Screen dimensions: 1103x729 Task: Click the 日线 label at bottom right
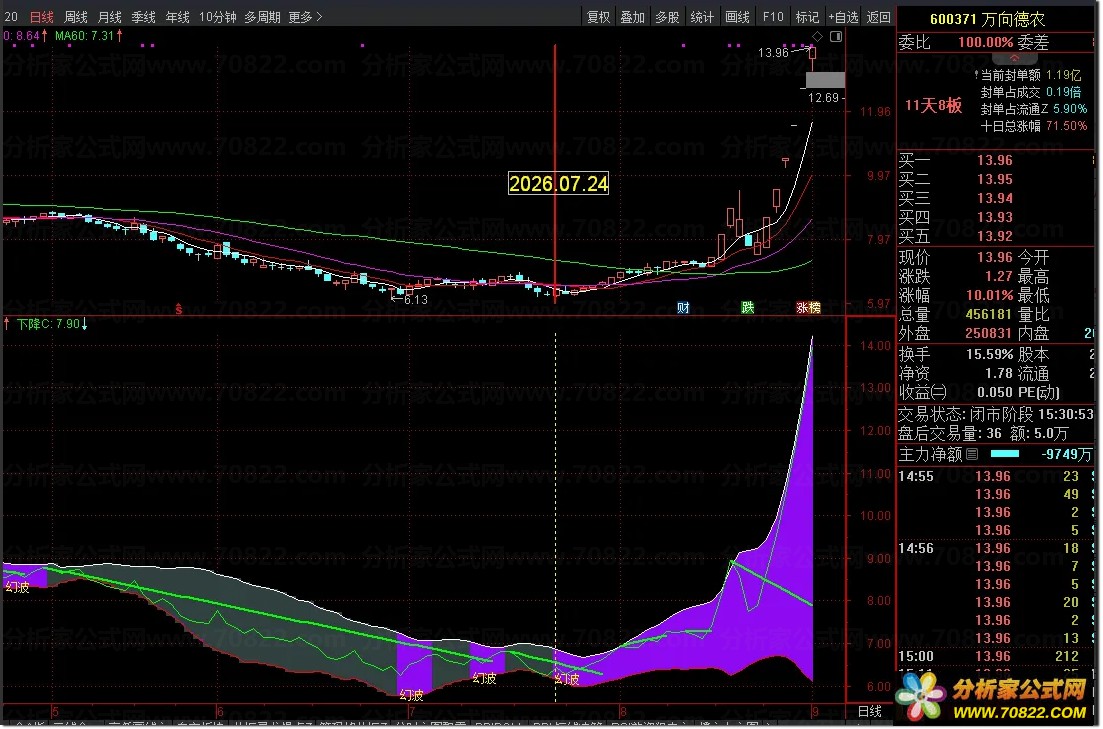point(872,713)
